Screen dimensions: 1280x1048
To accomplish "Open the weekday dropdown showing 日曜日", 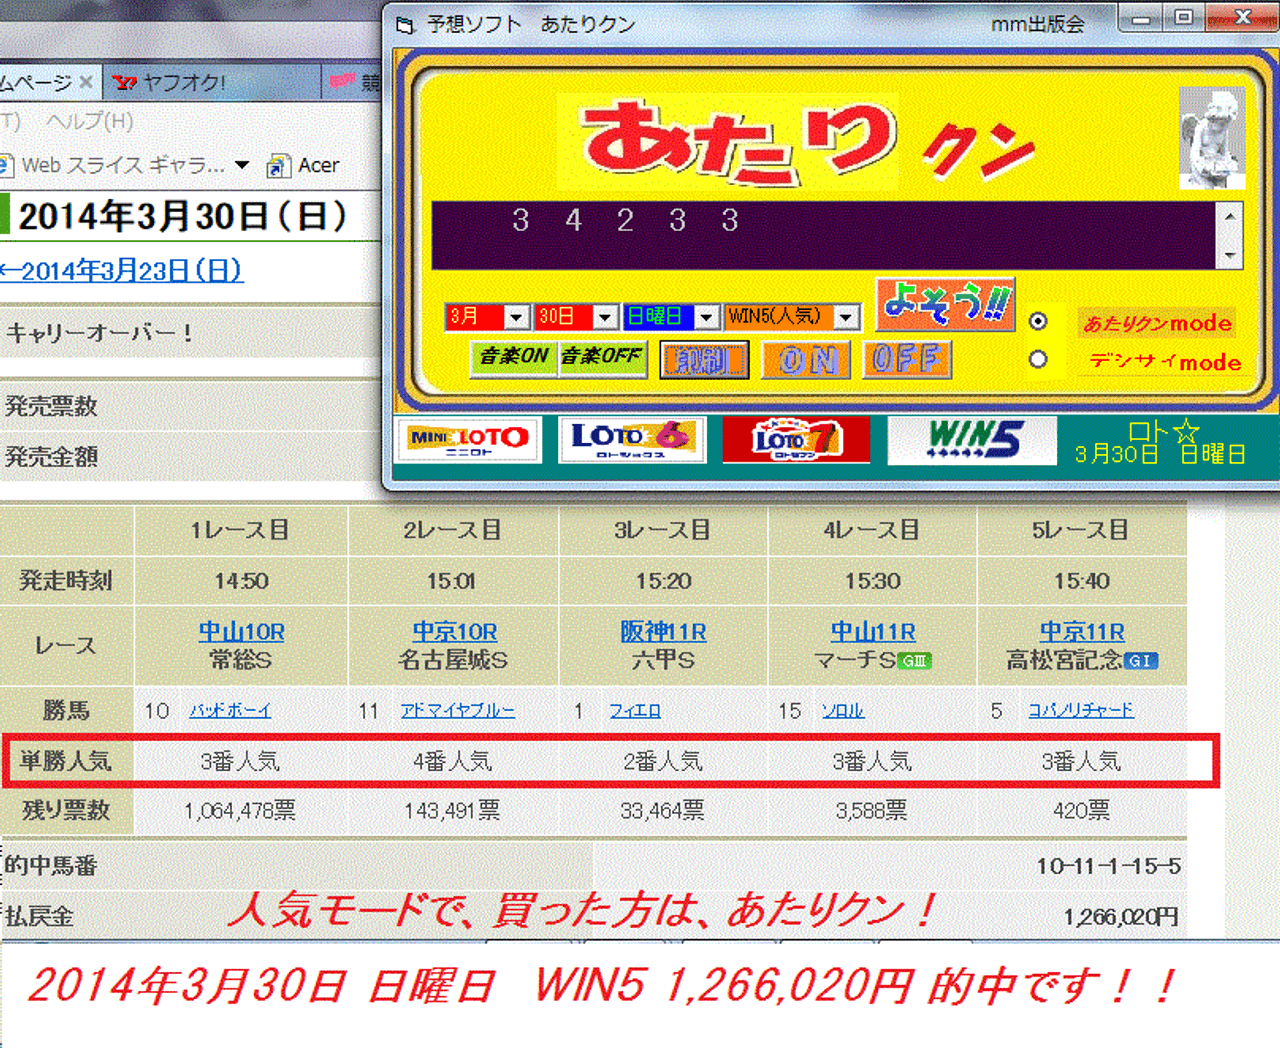I will tap(706, 317).
